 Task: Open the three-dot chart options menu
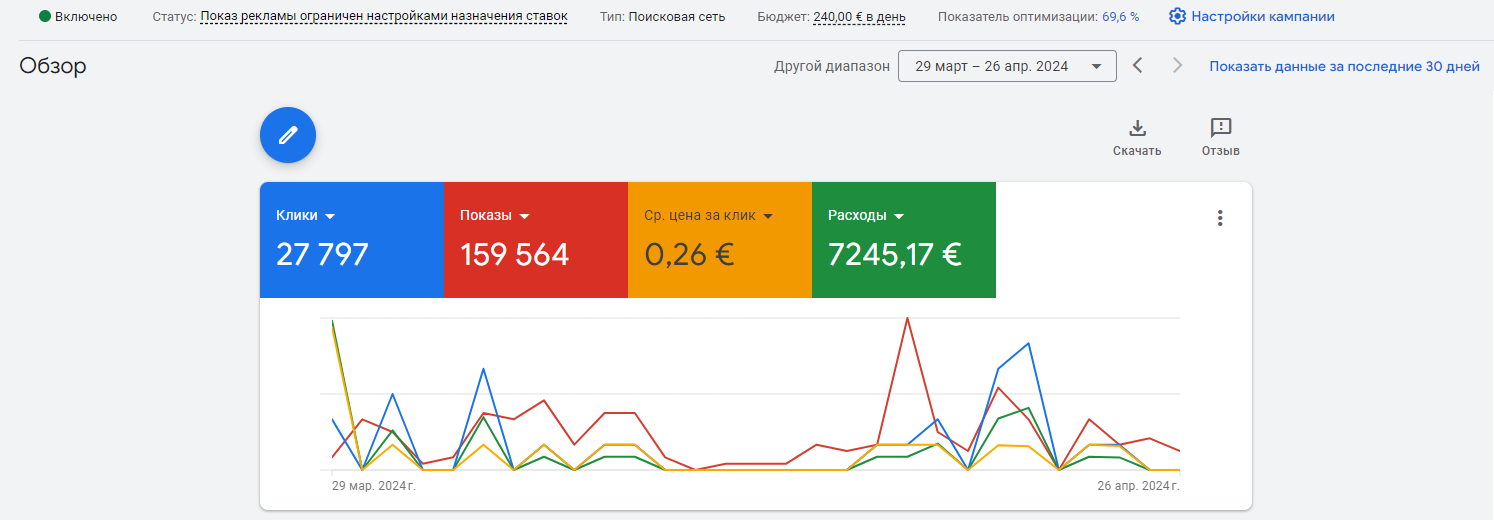click(x=1219, y=218)
